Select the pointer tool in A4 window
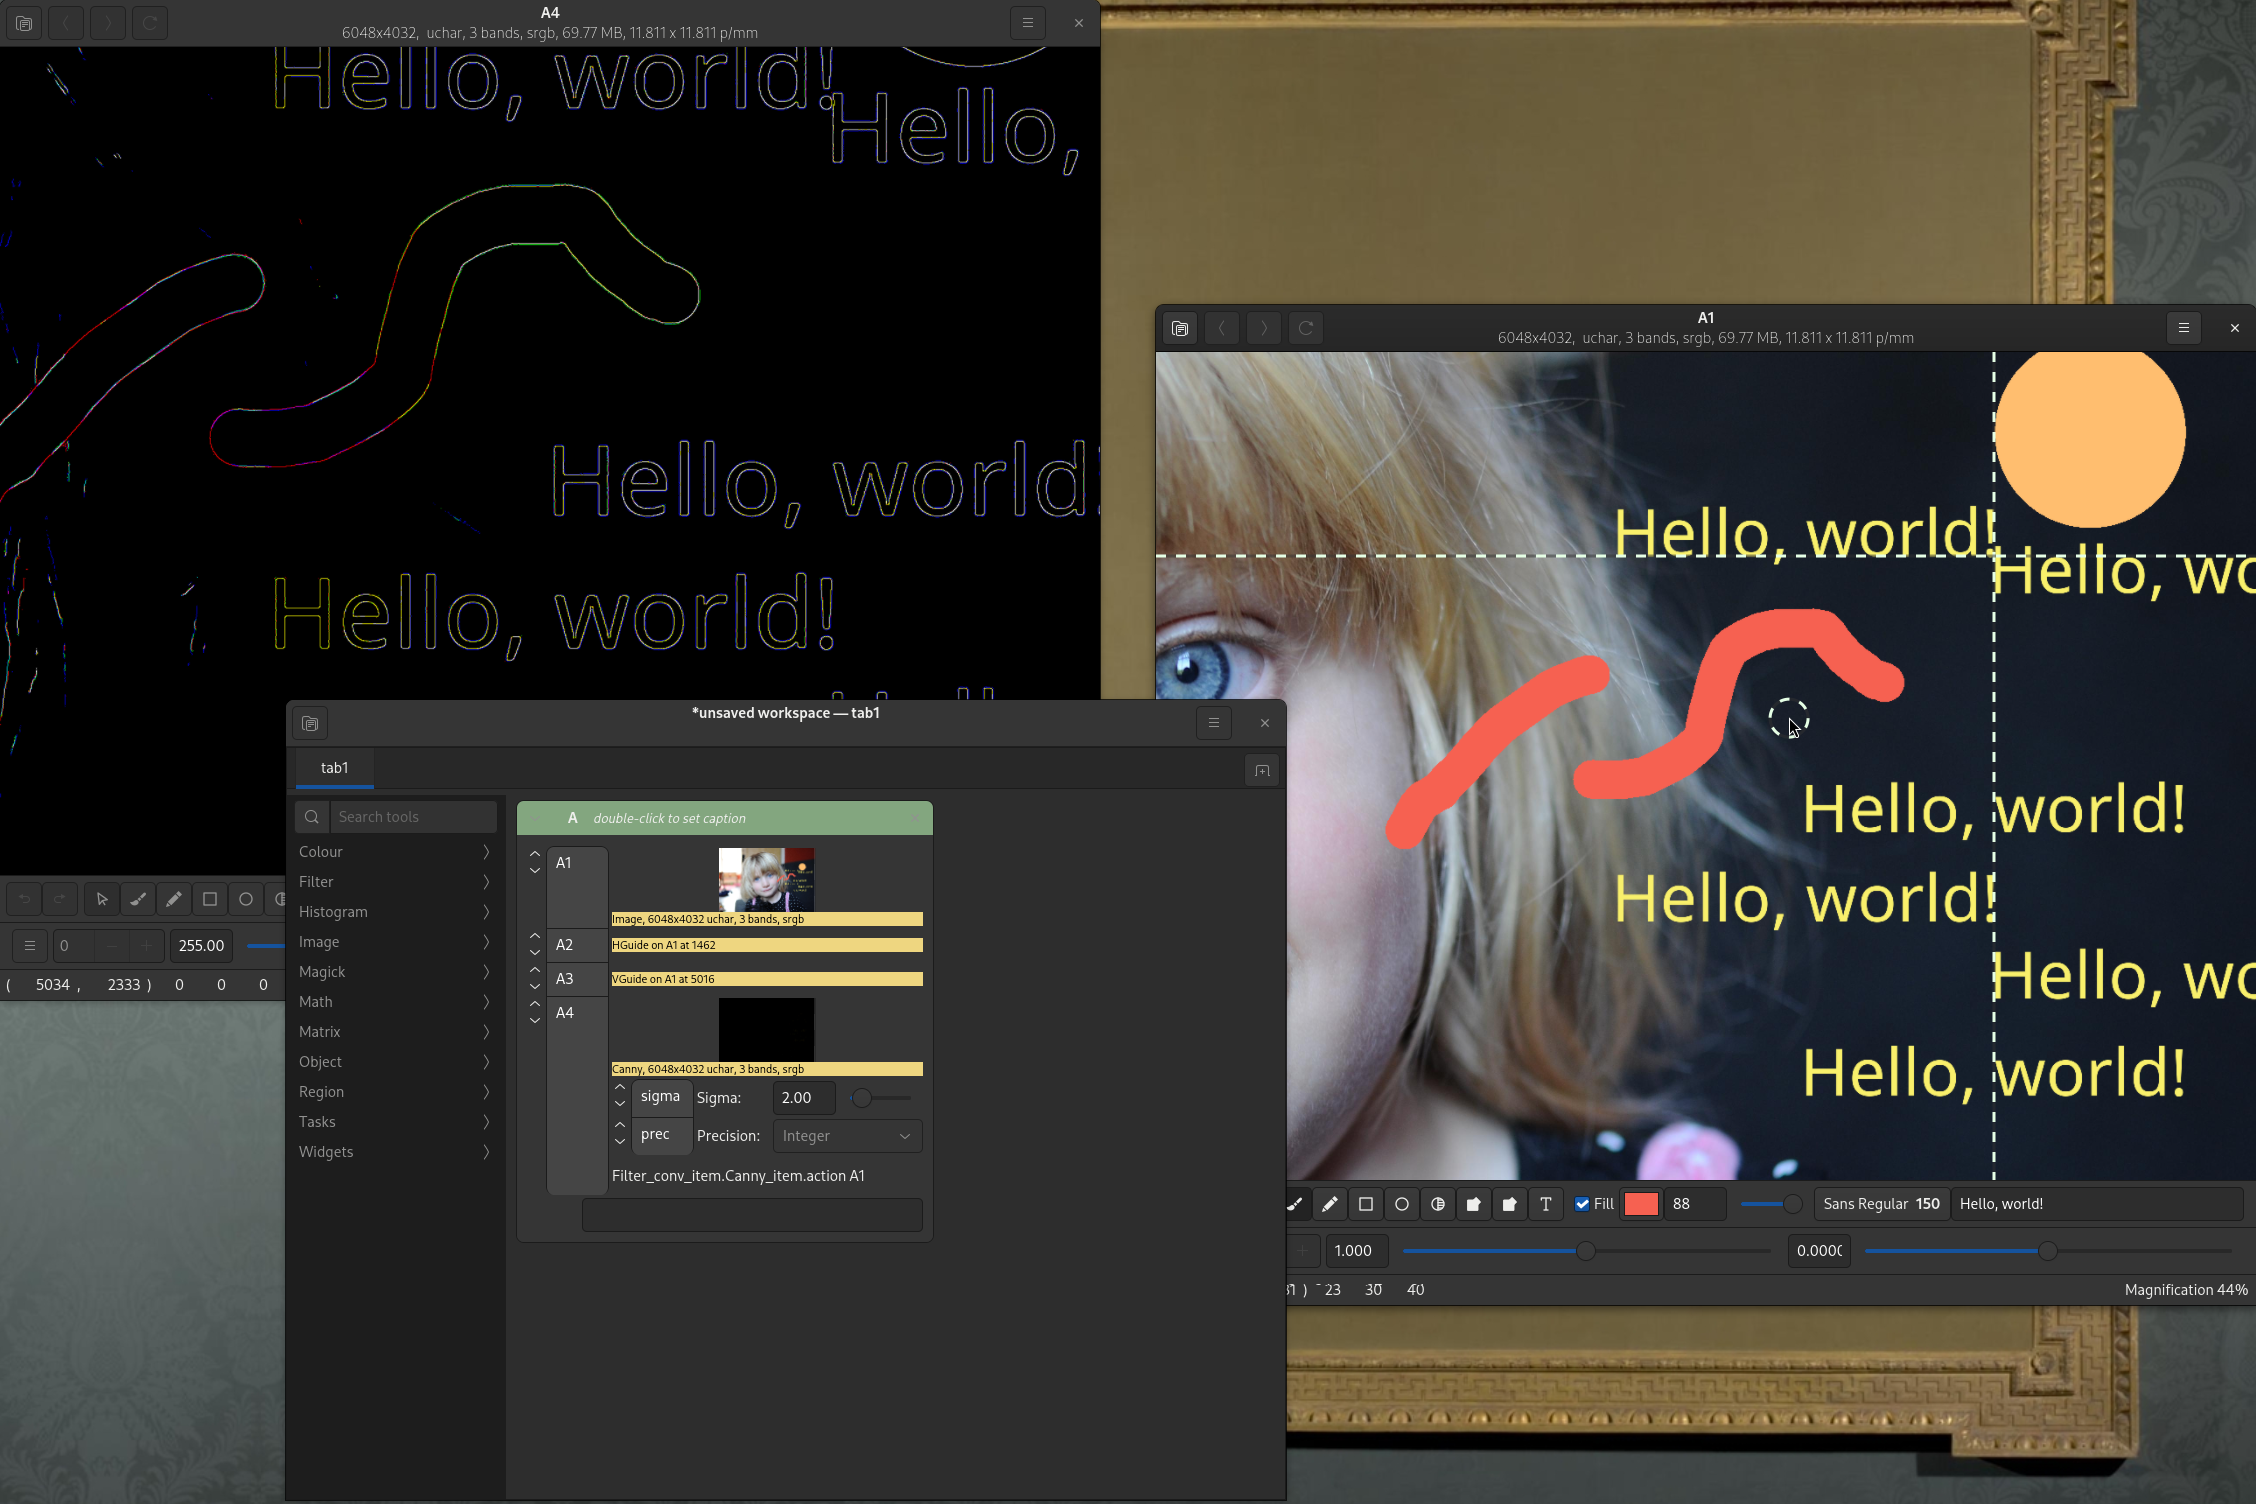 102,899
